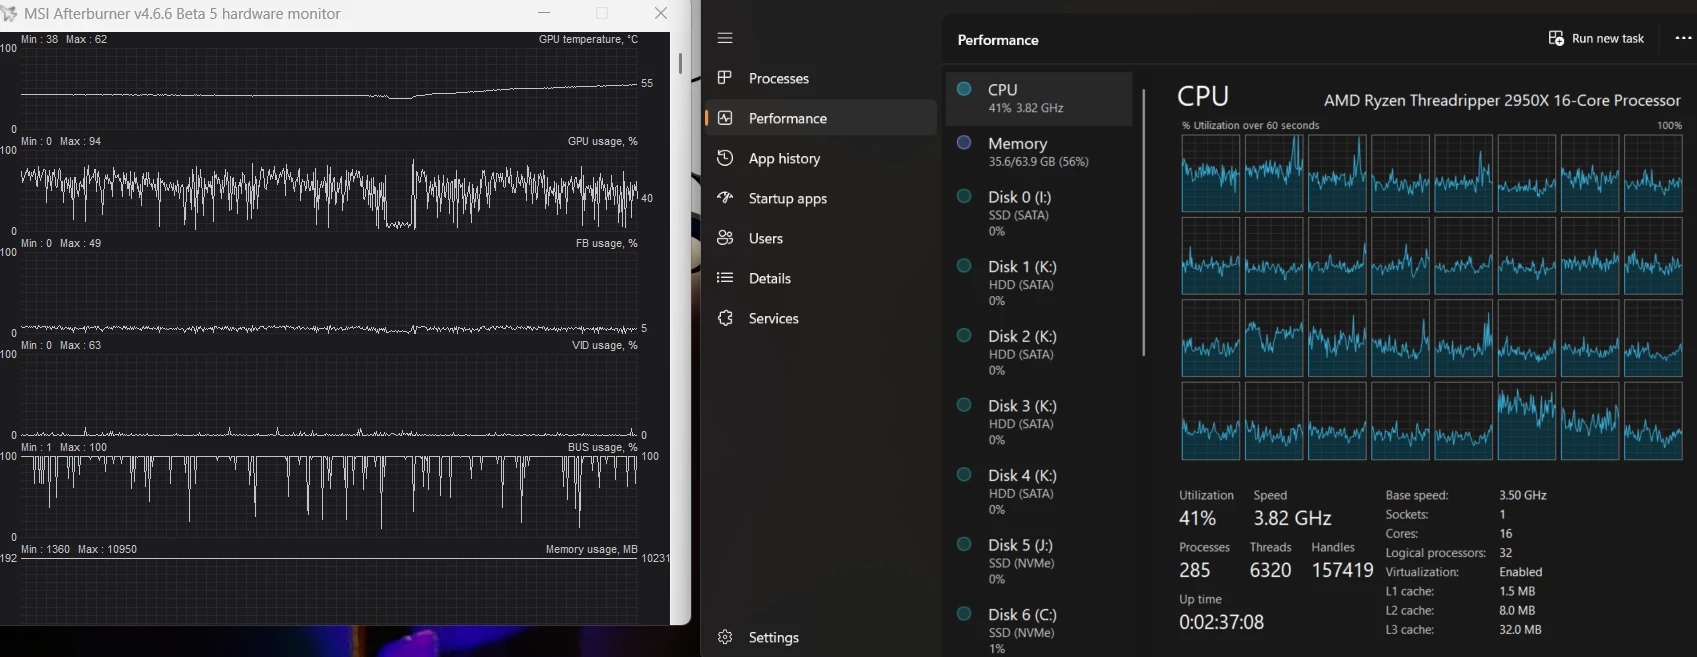
Task: Click the Run new task icon
Action: [1556, 38]
